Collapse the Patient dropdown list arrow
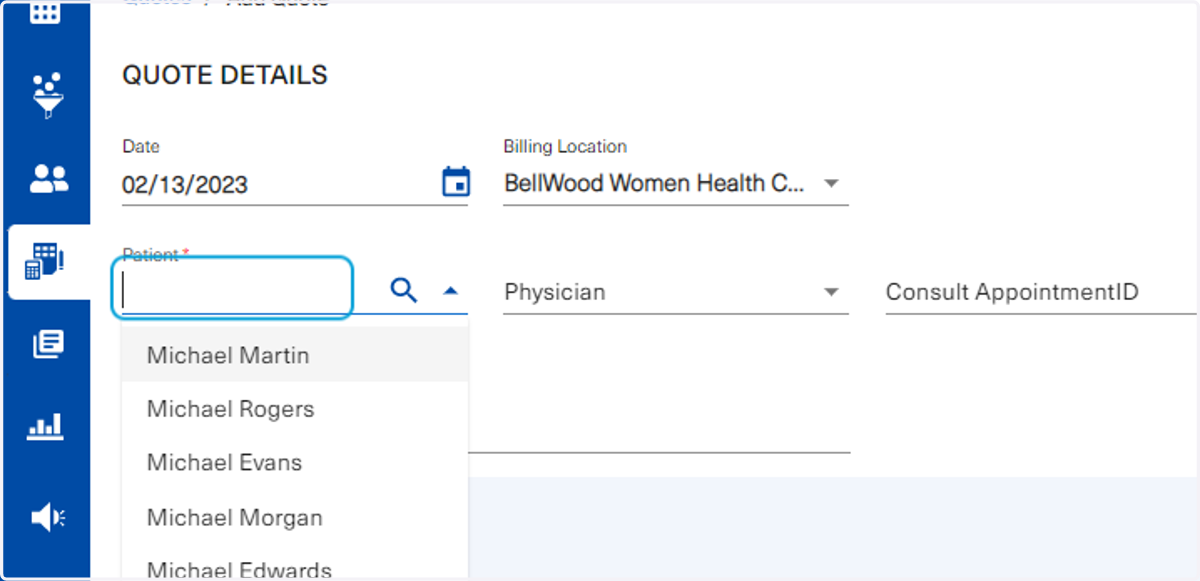Viewport: 1200px width, 581px height. pos(450,291)
